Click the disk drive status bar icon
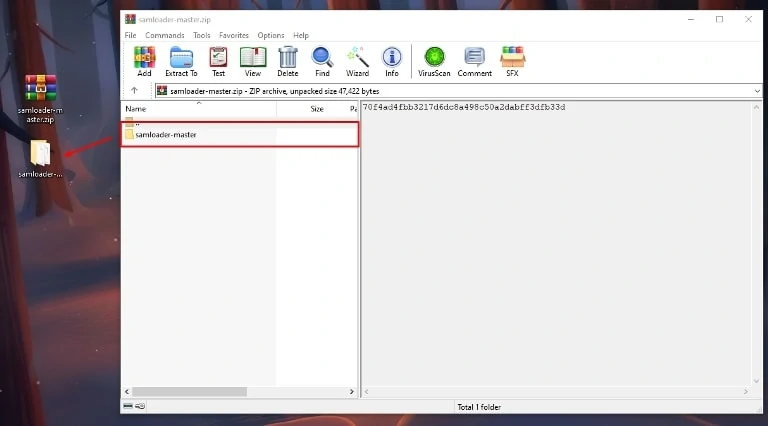 click(x=128, y=406)
